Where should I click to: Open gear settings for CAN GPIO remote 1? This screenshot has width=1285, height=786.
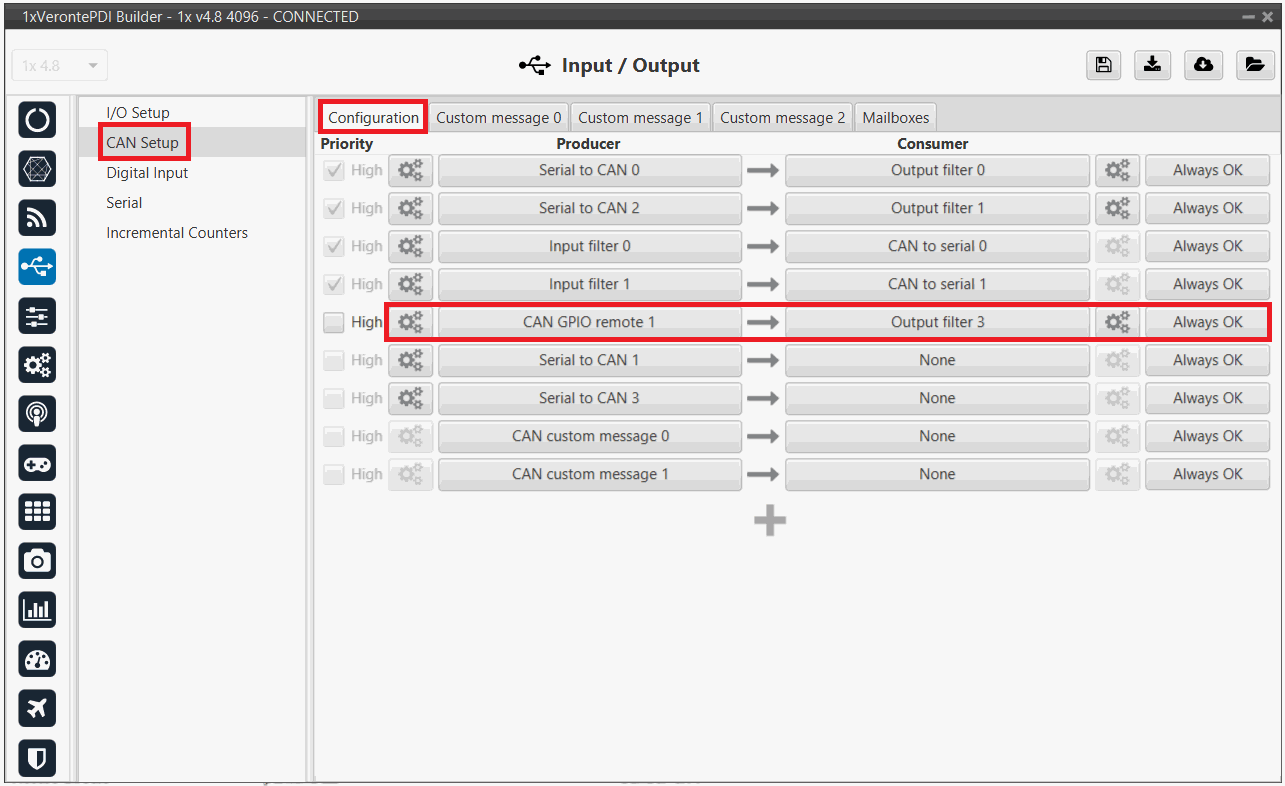click(x=410, y=322)
